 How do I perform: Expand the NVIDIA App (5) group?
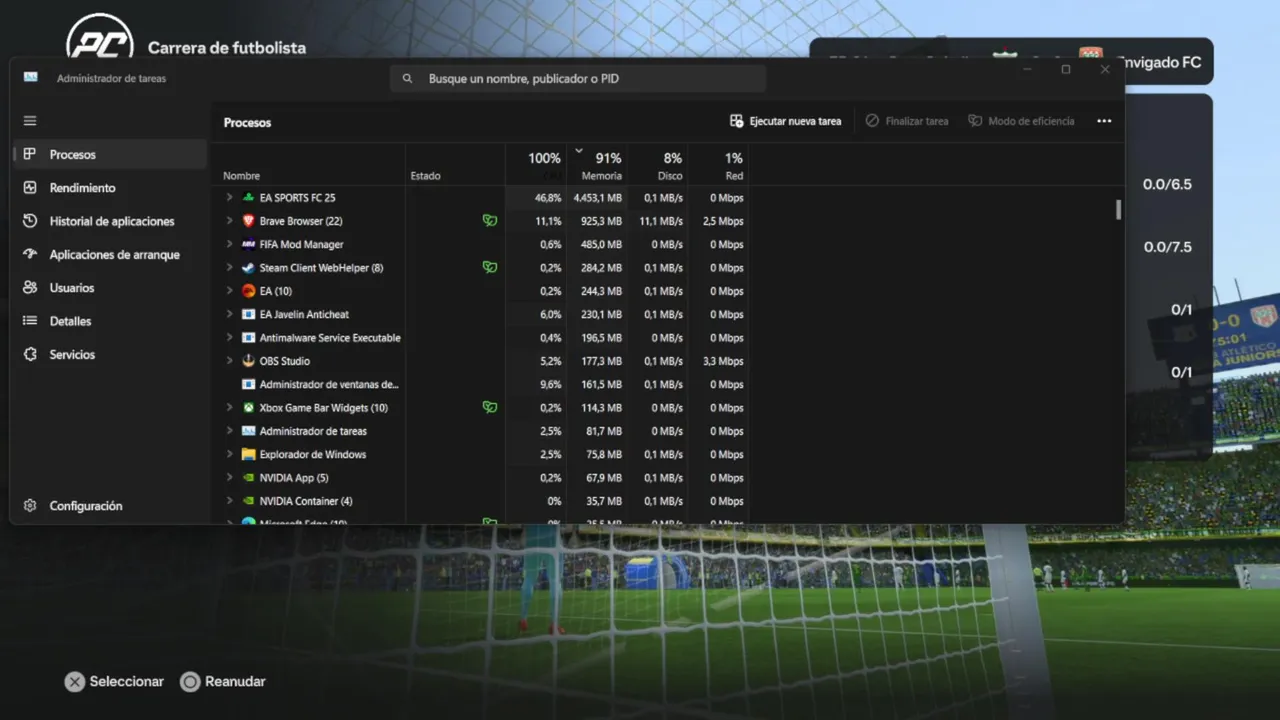click(x=229, y=478)
